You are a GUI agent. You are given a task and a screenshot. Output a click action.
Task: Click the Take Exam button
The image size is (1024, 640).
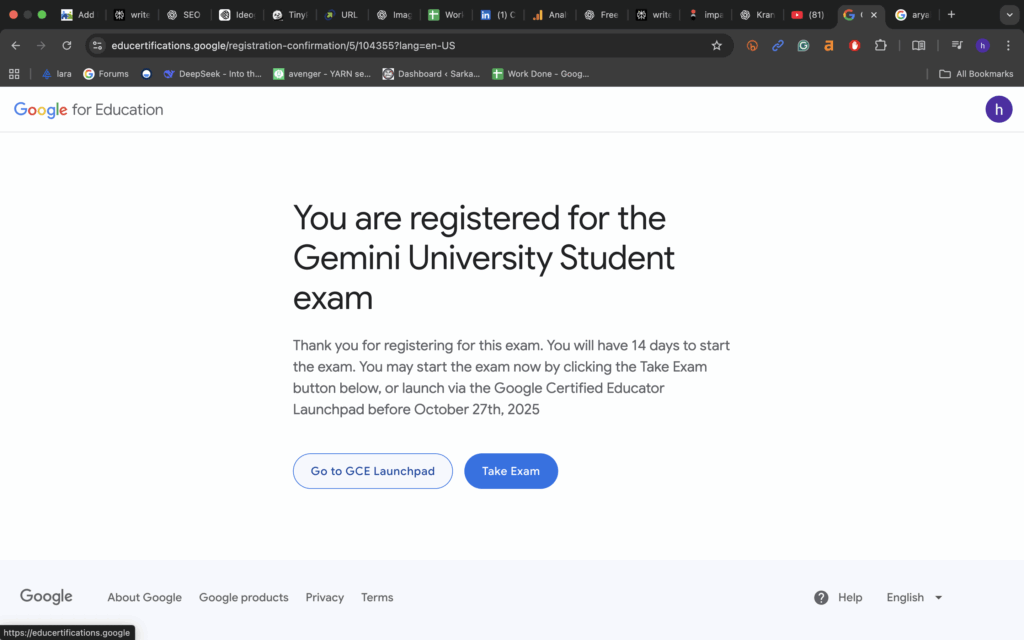click(510, 471)
